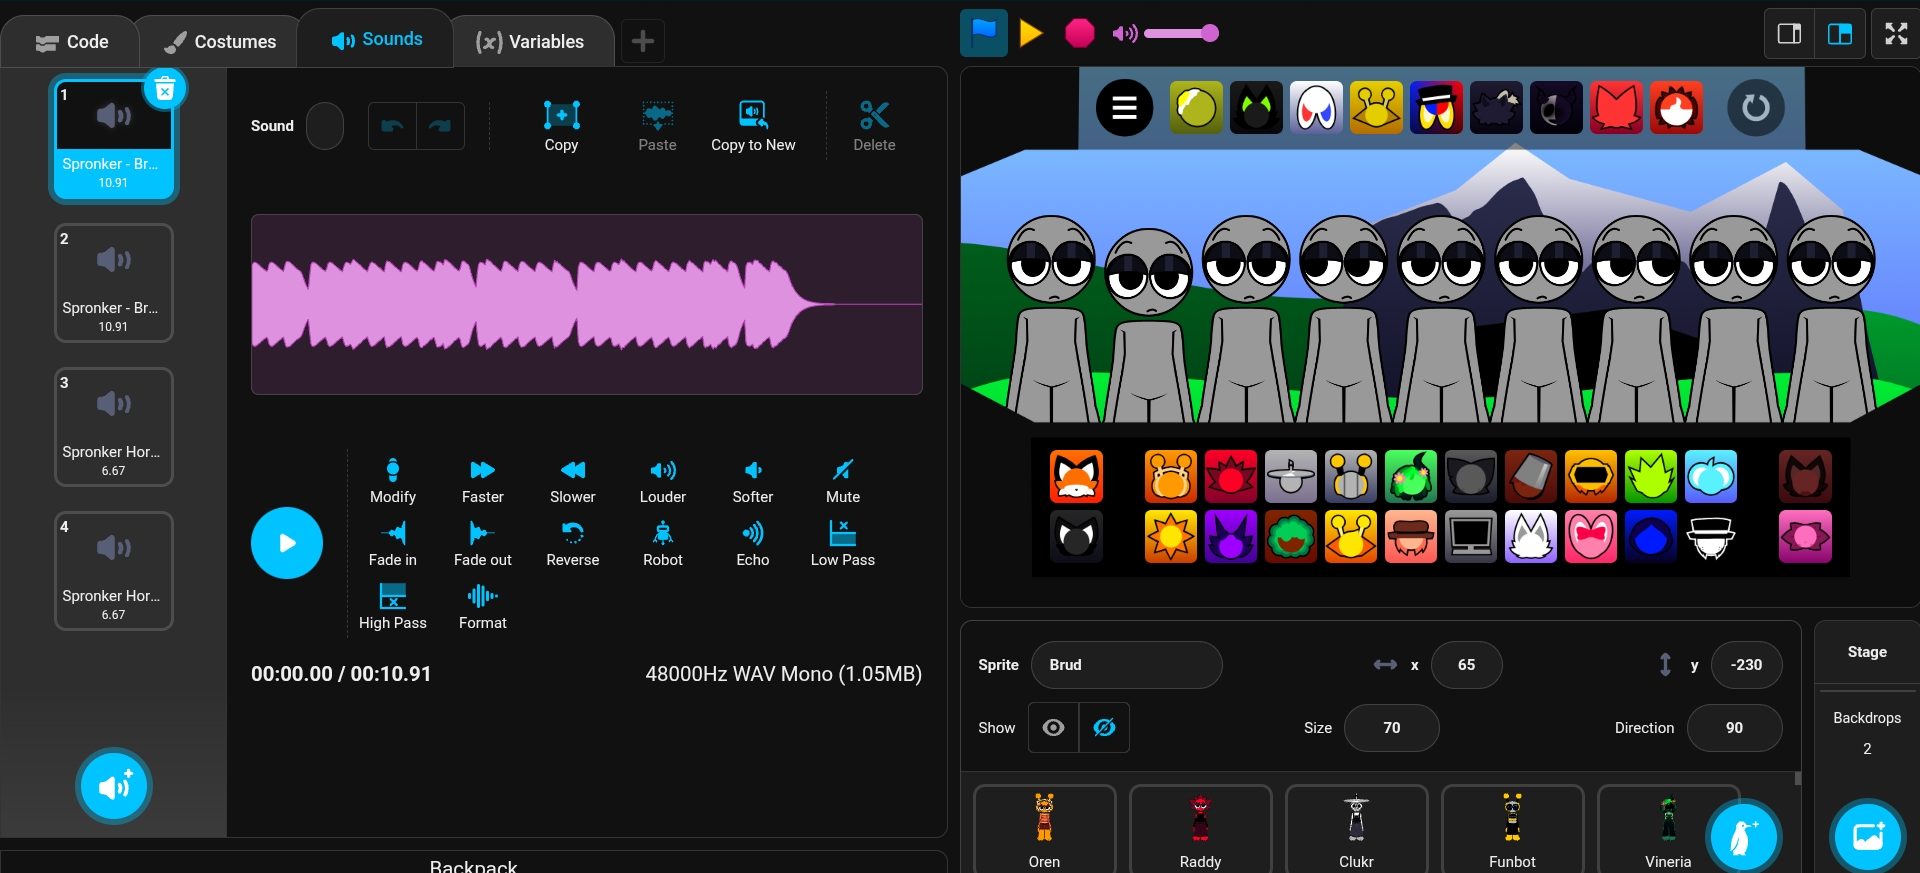
Task: Add a new tab with plus button
Action: click(643, 41)
